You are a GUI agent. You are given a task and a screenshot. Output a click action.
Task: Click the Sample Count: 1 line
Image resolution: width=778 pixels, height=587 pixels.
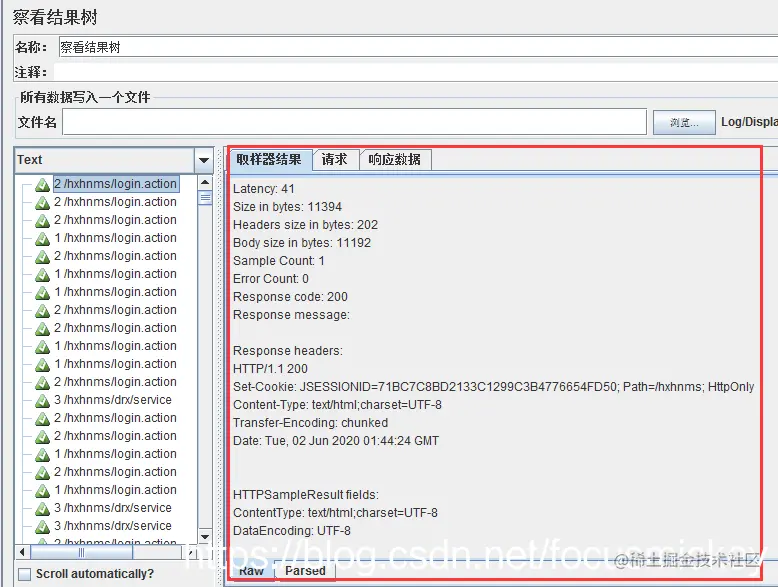tap(278, 261)
